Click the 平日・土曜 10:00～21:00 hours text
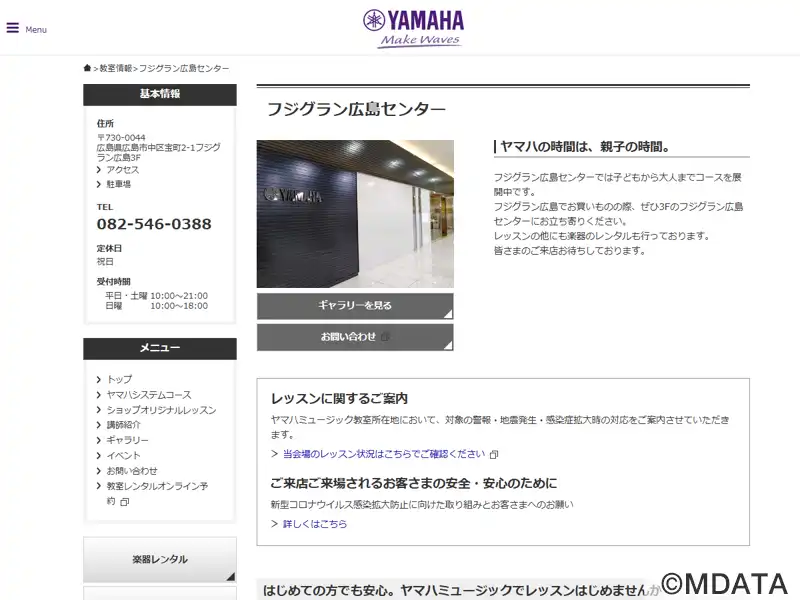Screen dimensions: 800x600 157,296
